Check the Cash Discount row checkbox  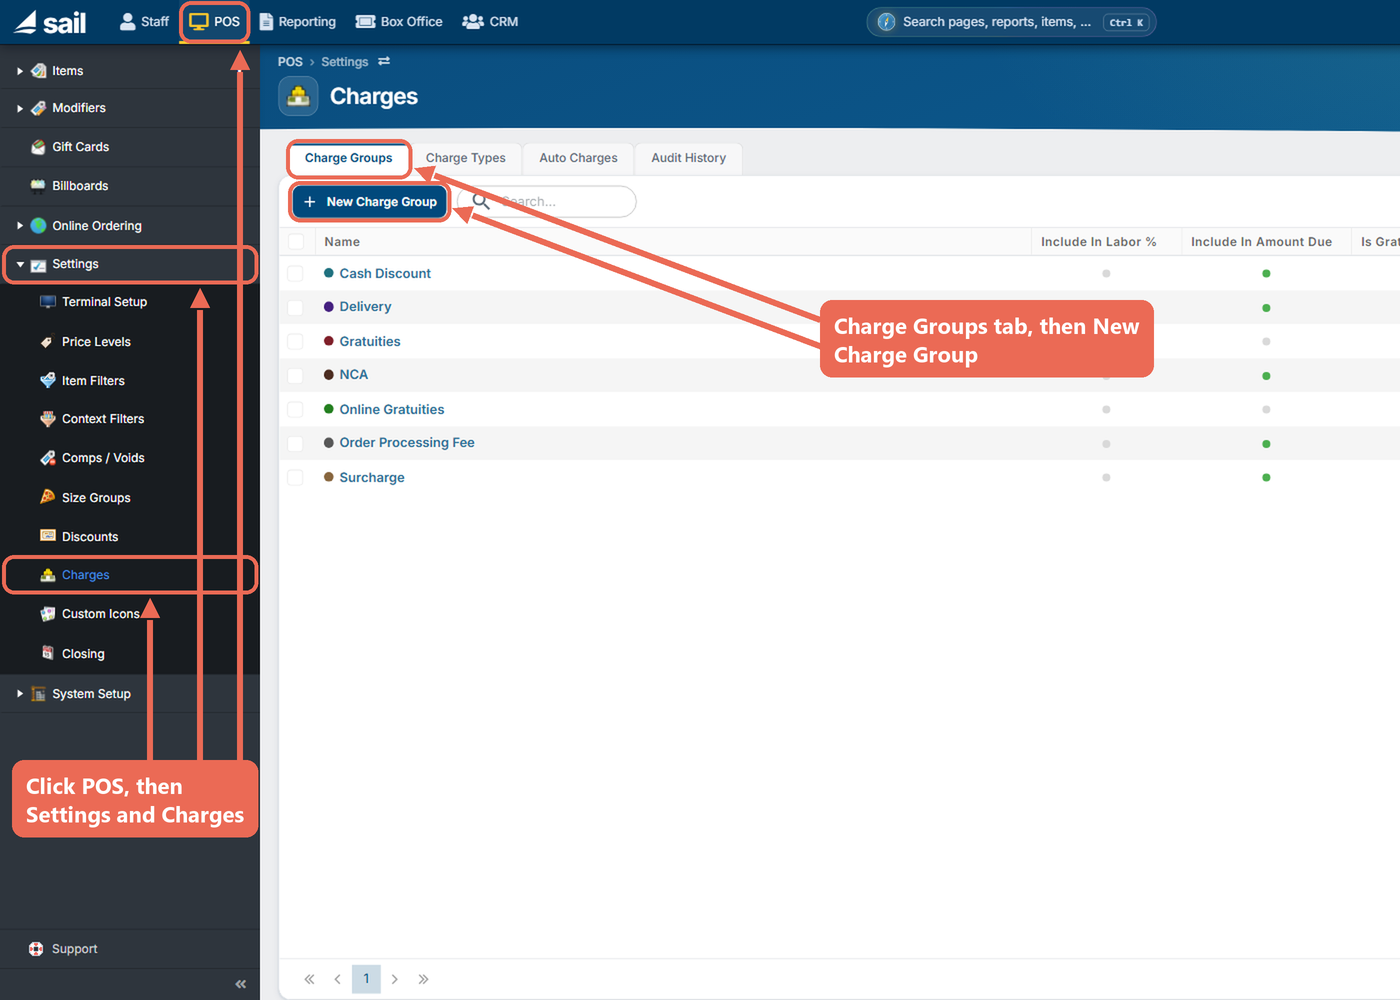pos(295,274)
